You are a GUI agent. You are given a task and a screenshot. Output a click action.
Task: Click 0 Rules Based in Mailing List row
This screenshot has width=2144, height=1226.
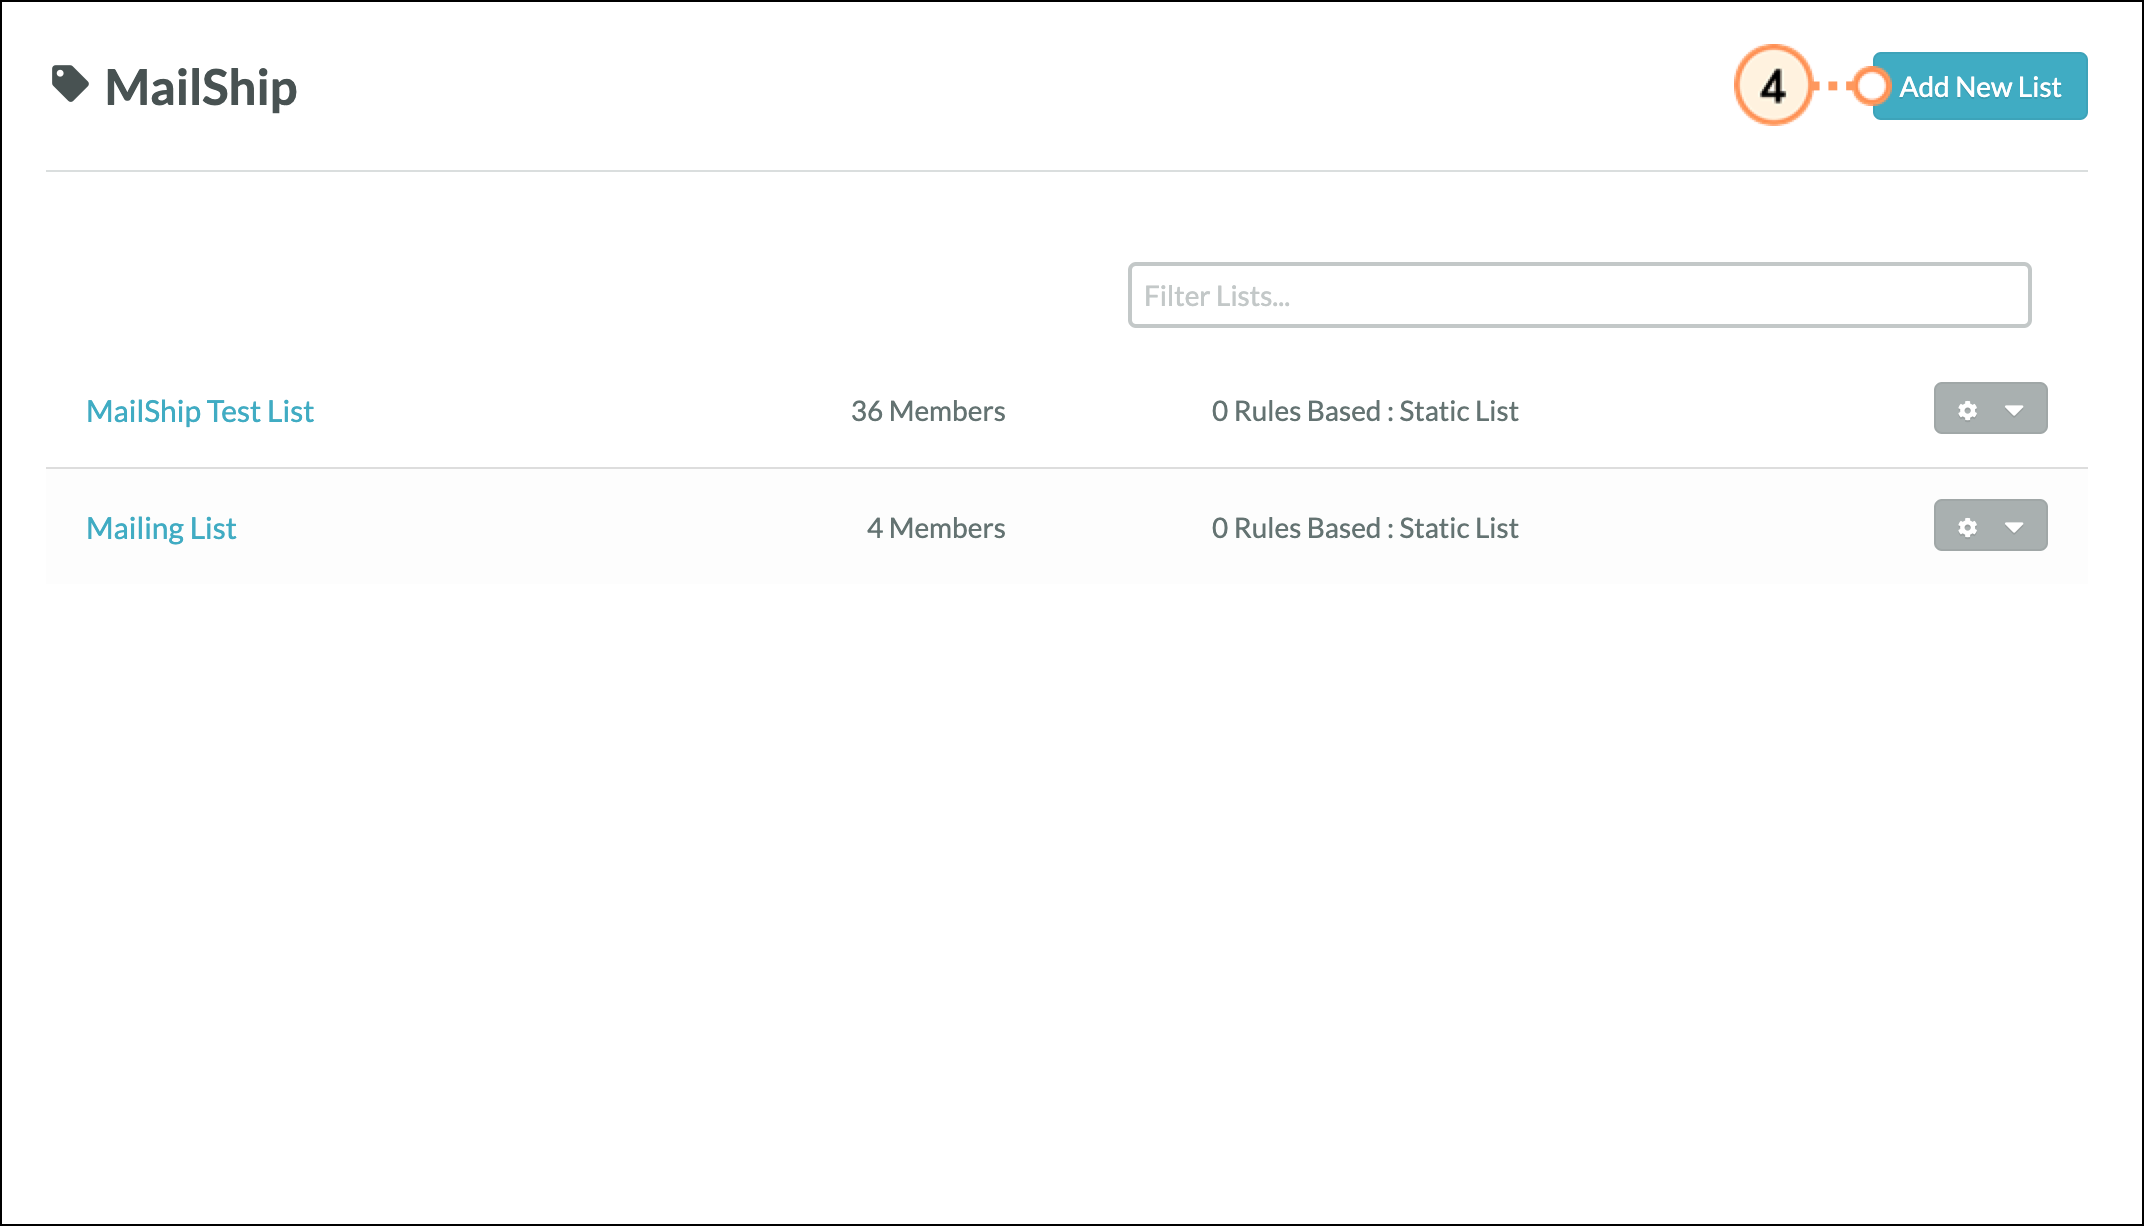click(1295, 528)
